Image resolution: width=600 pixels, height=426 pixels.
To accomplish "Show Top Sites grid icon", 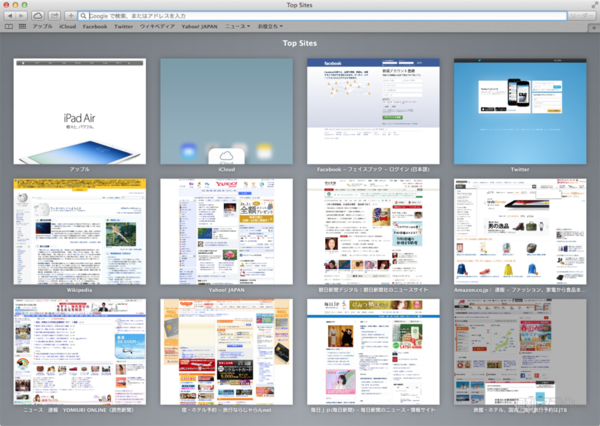I will [x=21, y=27].
